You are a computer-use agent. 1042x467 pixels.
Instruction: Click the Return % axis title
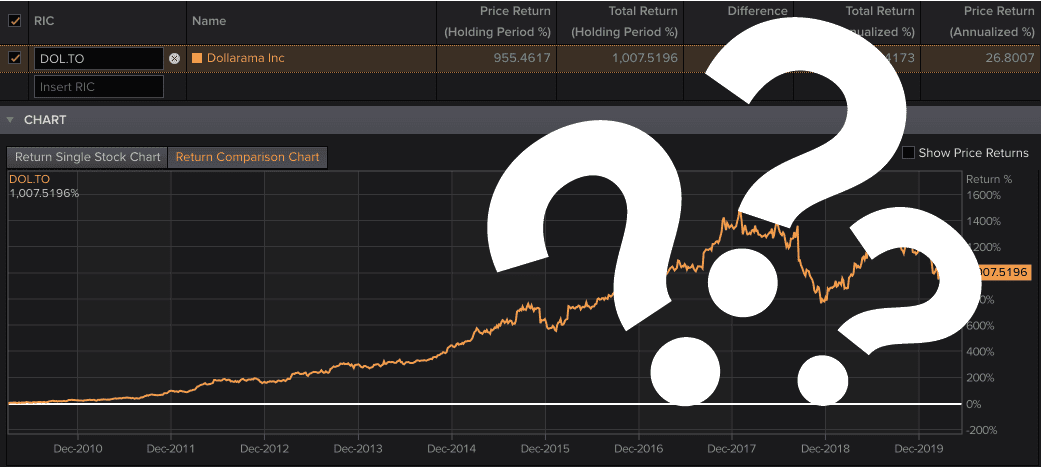(989, 179)
